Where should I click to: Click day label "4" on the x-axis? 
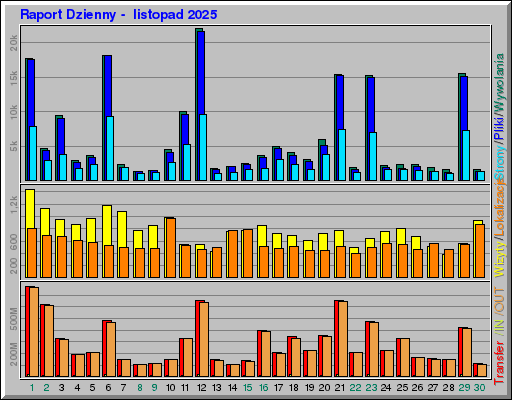pos(77,388)
